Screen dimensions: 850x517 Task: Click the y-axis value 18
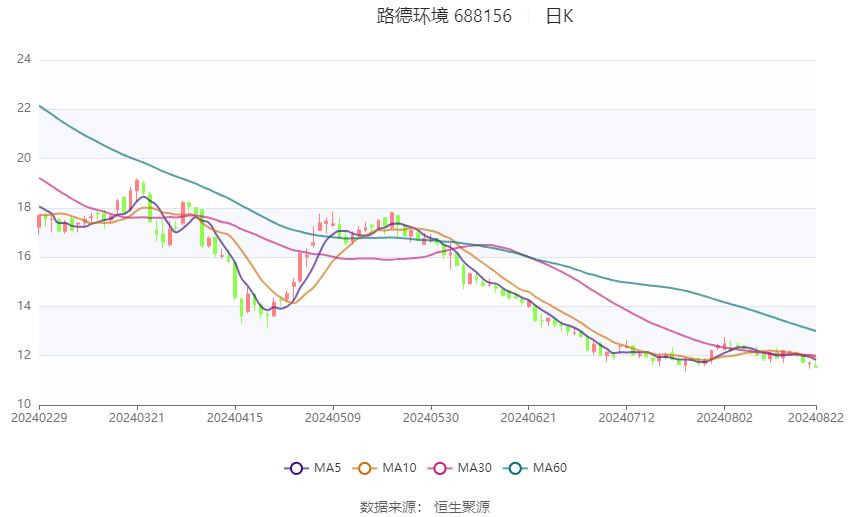[x=24, y=208]
